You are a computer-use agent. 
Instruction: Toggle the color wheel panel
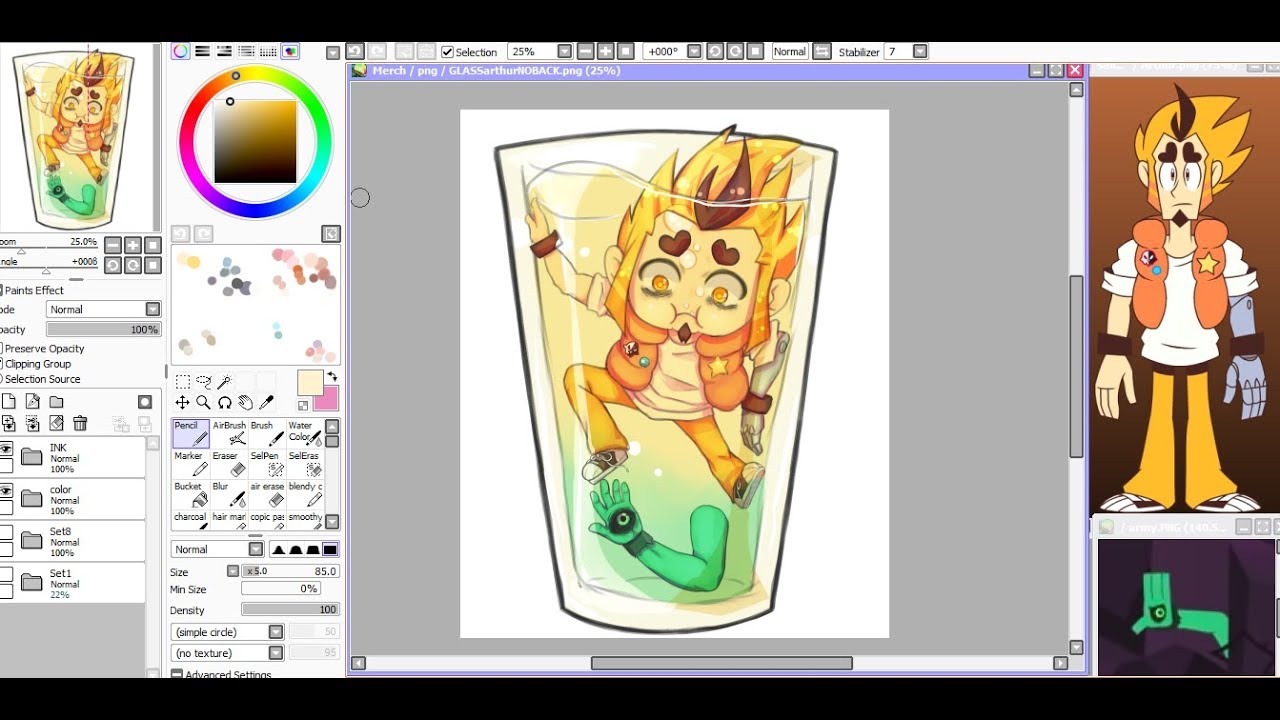[x=180, y=52]
